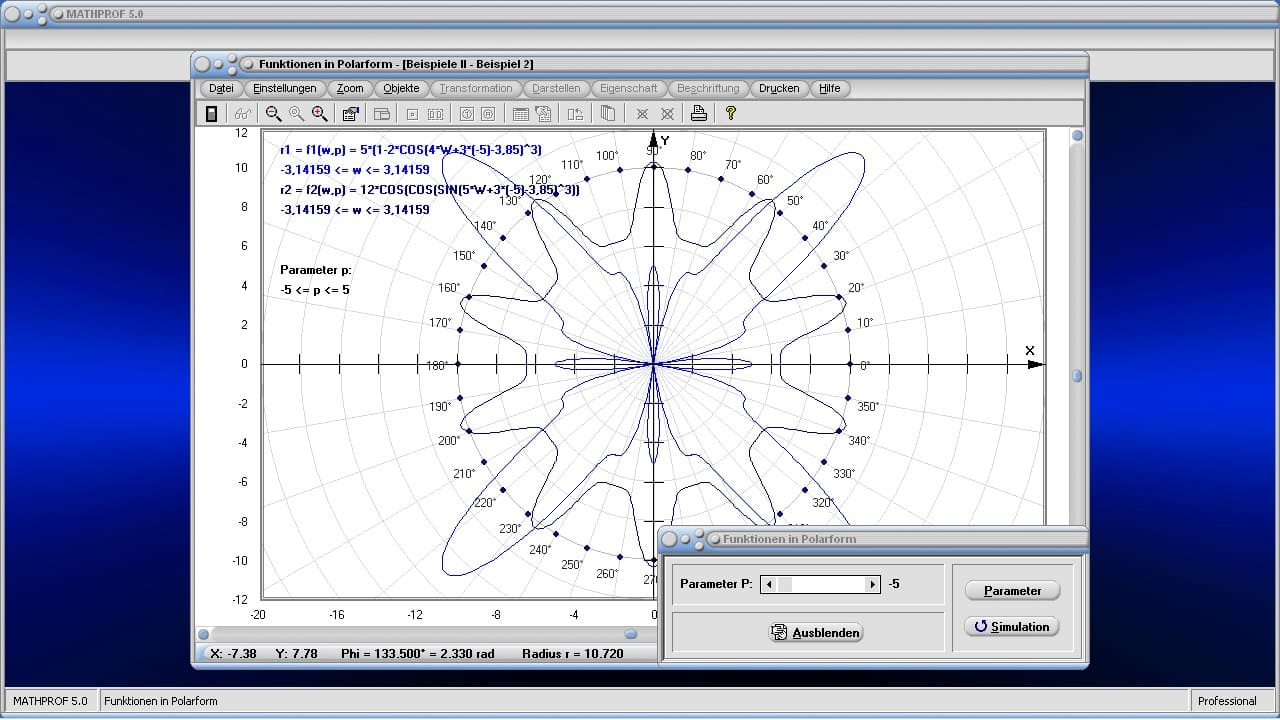Click the Parameter button
The height and width of the screenshot is (720, 1280).
coord(1012,591)
